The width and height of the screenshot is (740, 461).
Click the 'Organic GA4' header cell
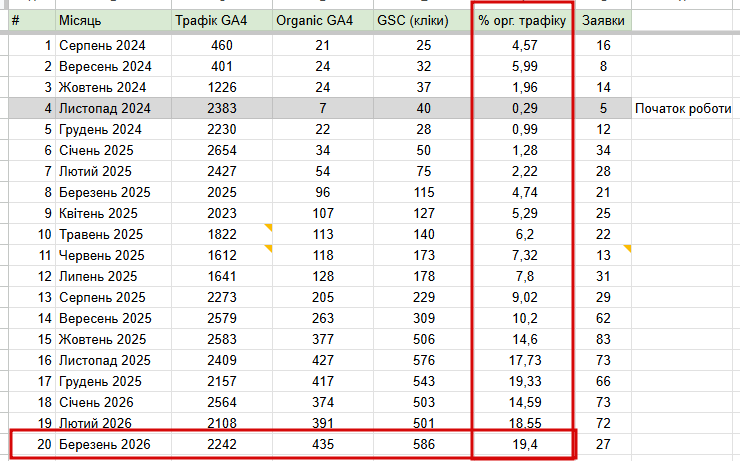click(x=314, y=21)
